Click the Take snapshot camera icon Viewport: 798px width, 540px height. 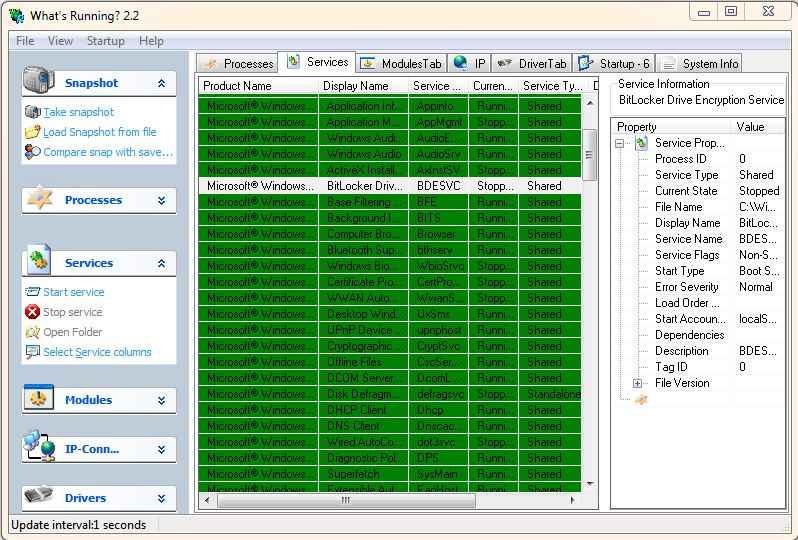pos(33,112)
